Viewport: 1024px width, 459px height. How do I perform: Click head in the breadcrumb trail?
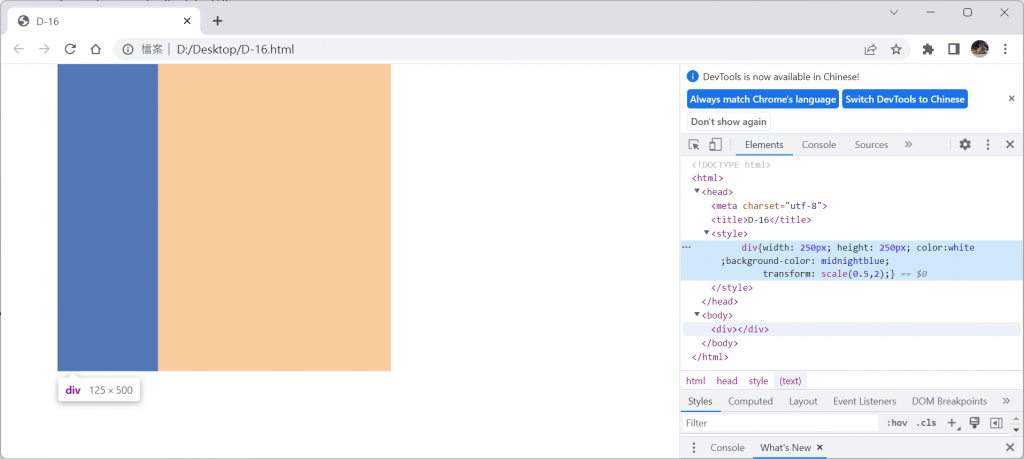pyautogui.click(x=727, y=381)
